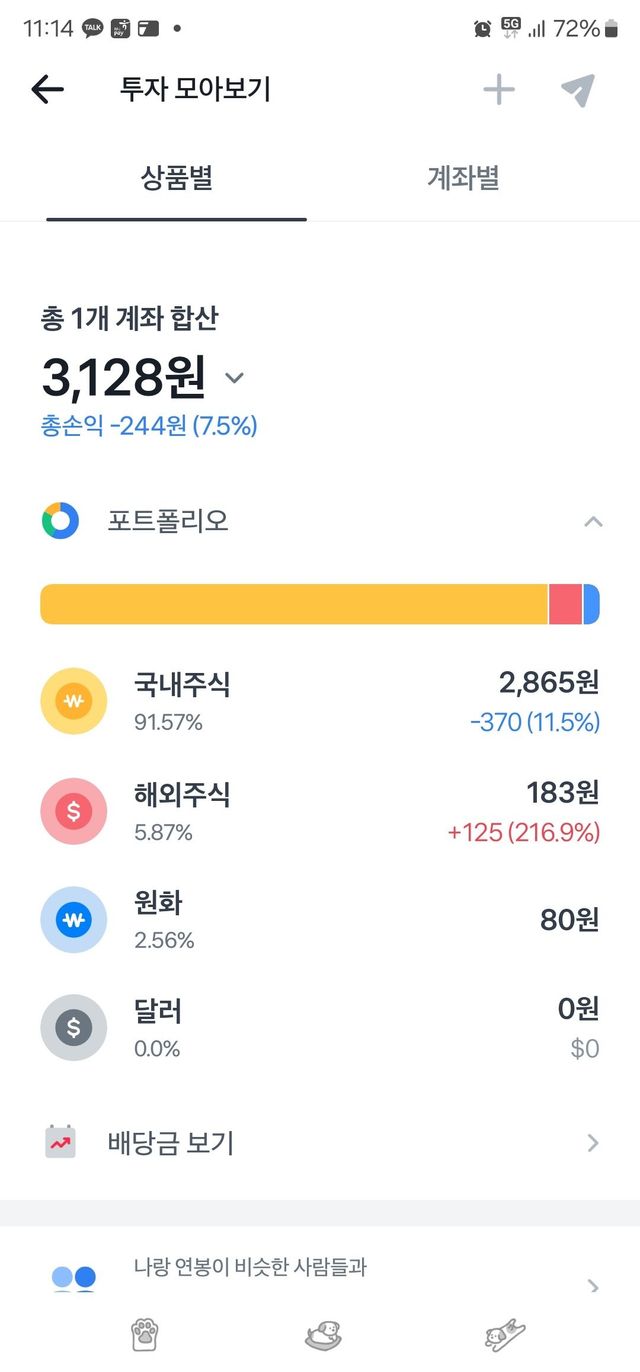The width and height of the screenshot is (640, 1372).
Task: Open 배당금 보기 with right chevron
Action: (x=593, y=1142)
